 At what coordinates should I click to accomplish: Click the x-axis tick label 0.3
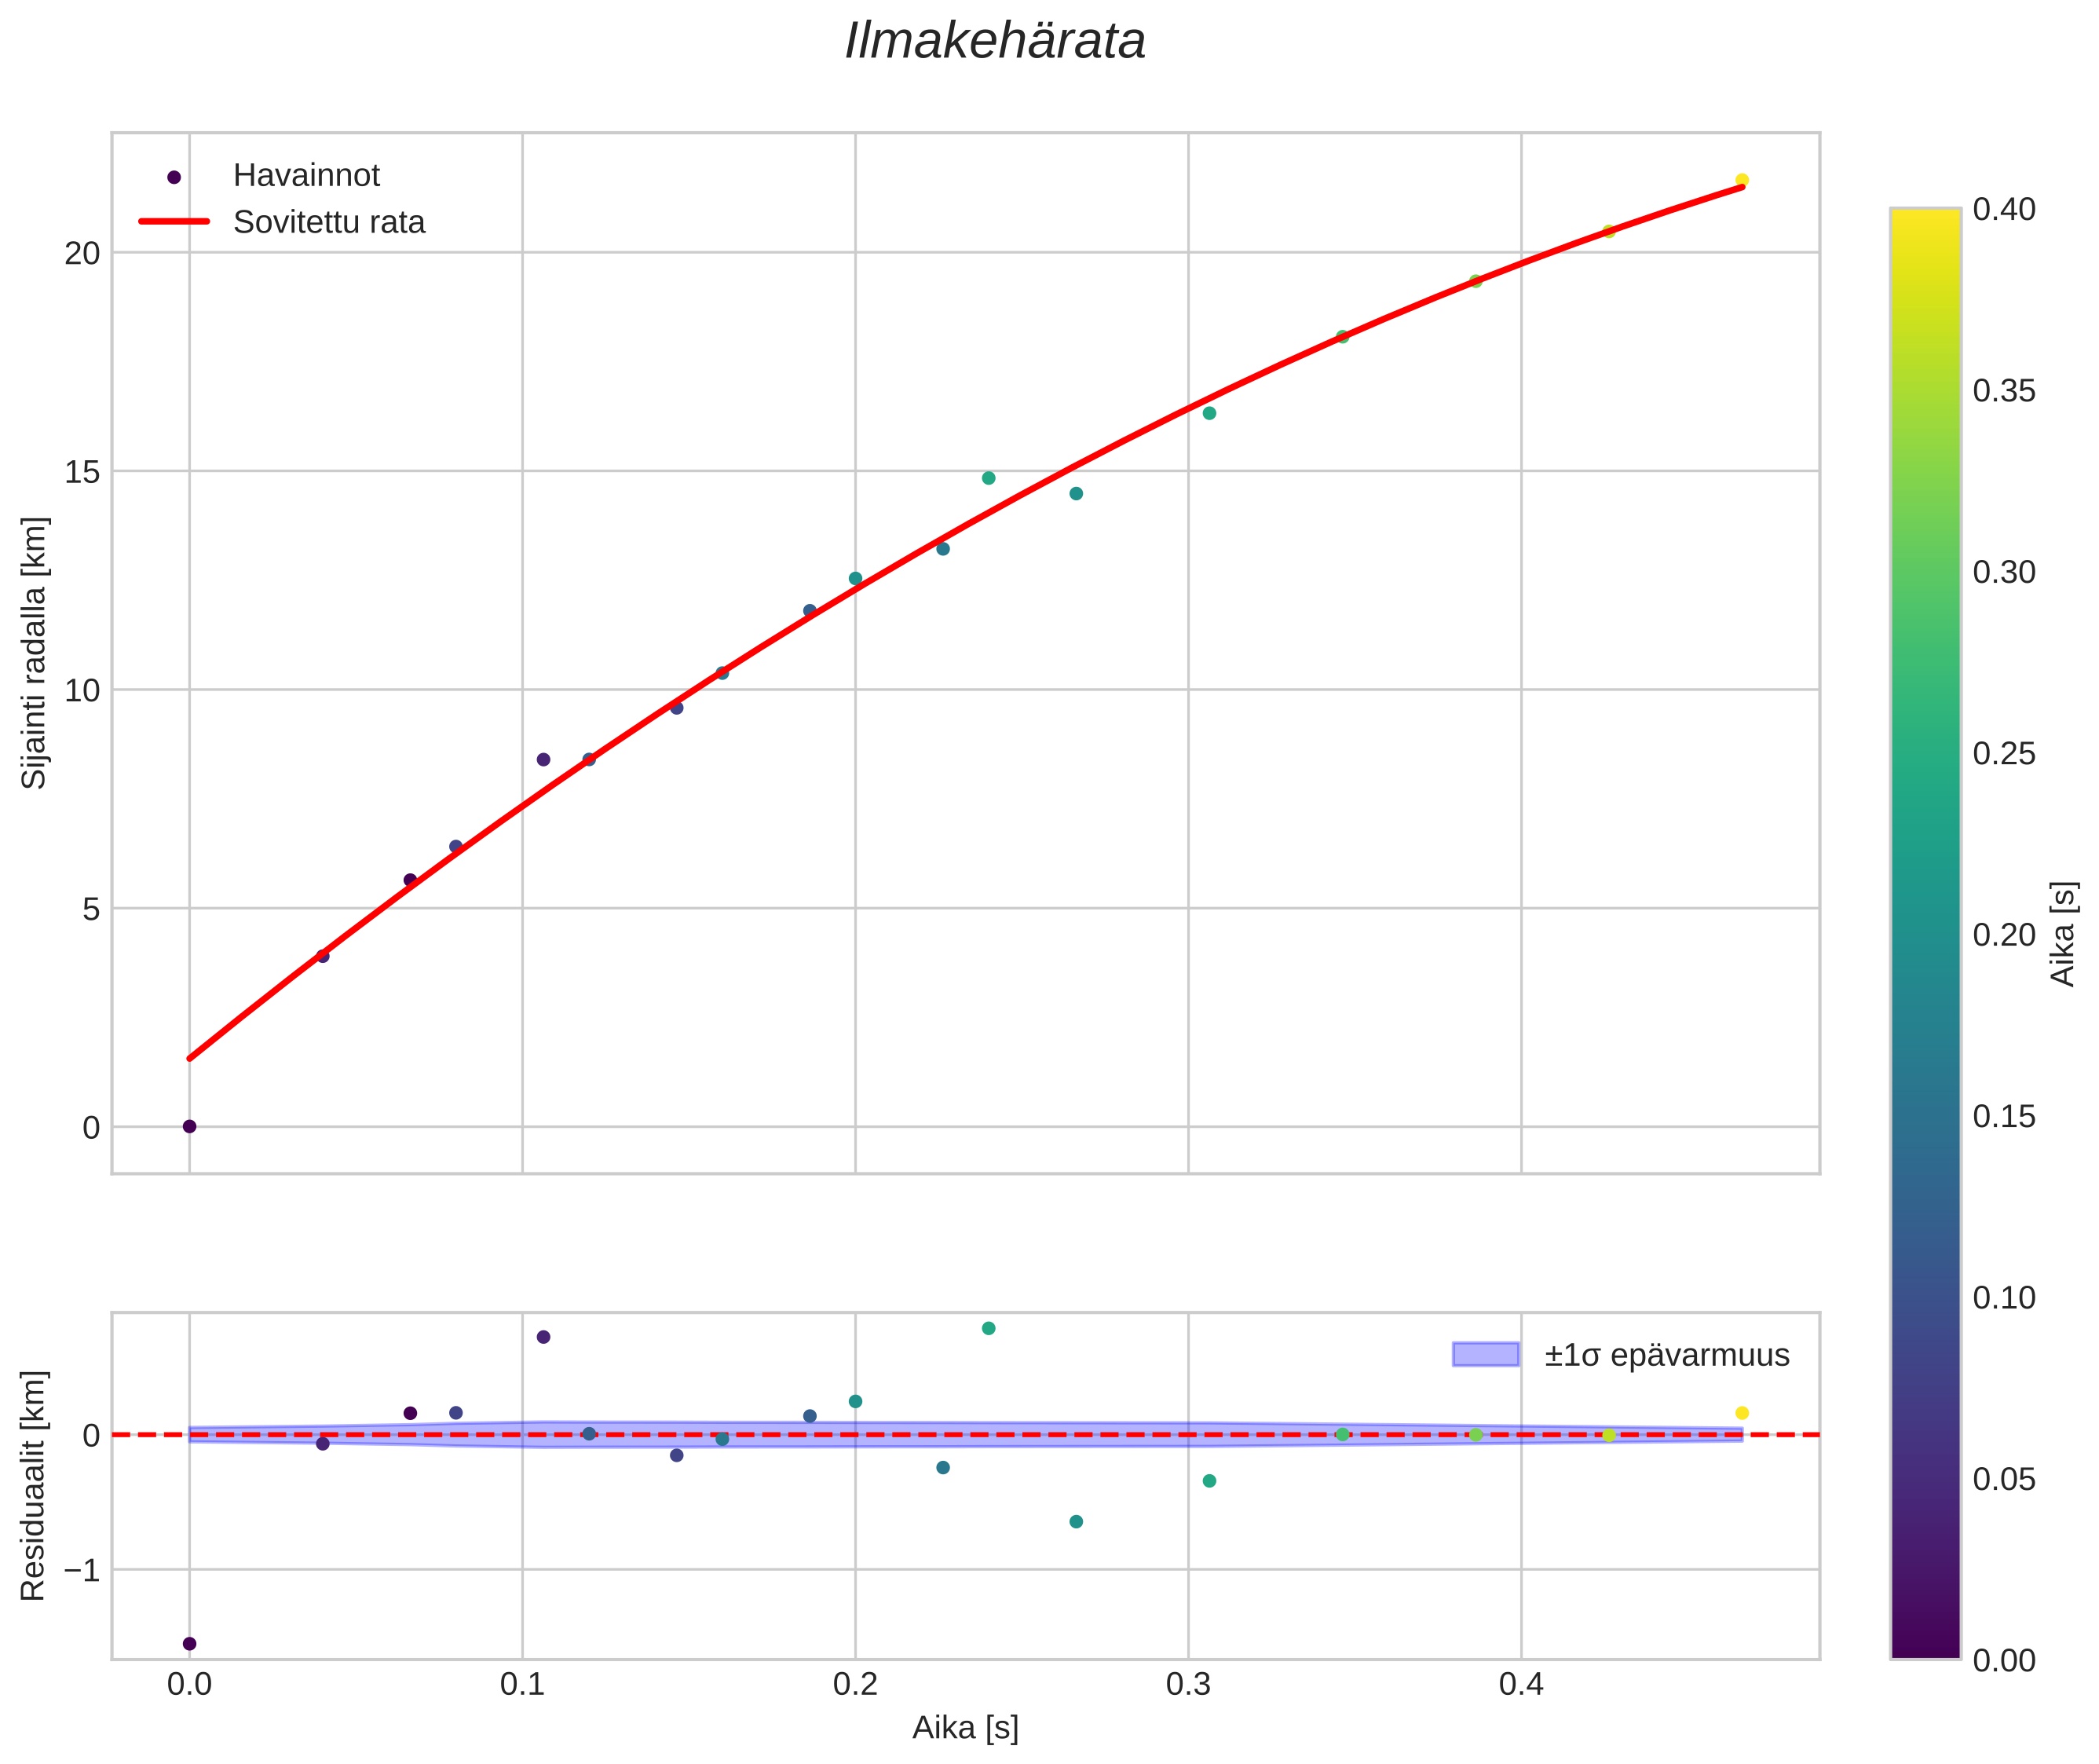click(x=1187, y=1684)
